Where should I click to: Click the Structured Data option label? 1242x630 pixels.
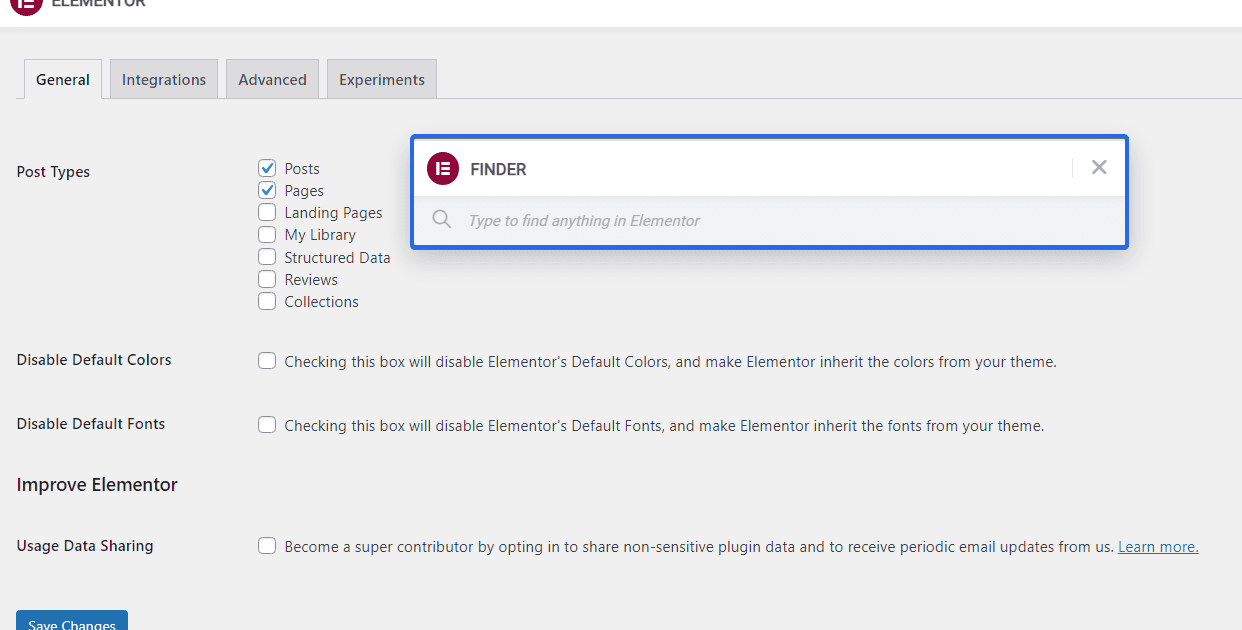pos(337,257)
